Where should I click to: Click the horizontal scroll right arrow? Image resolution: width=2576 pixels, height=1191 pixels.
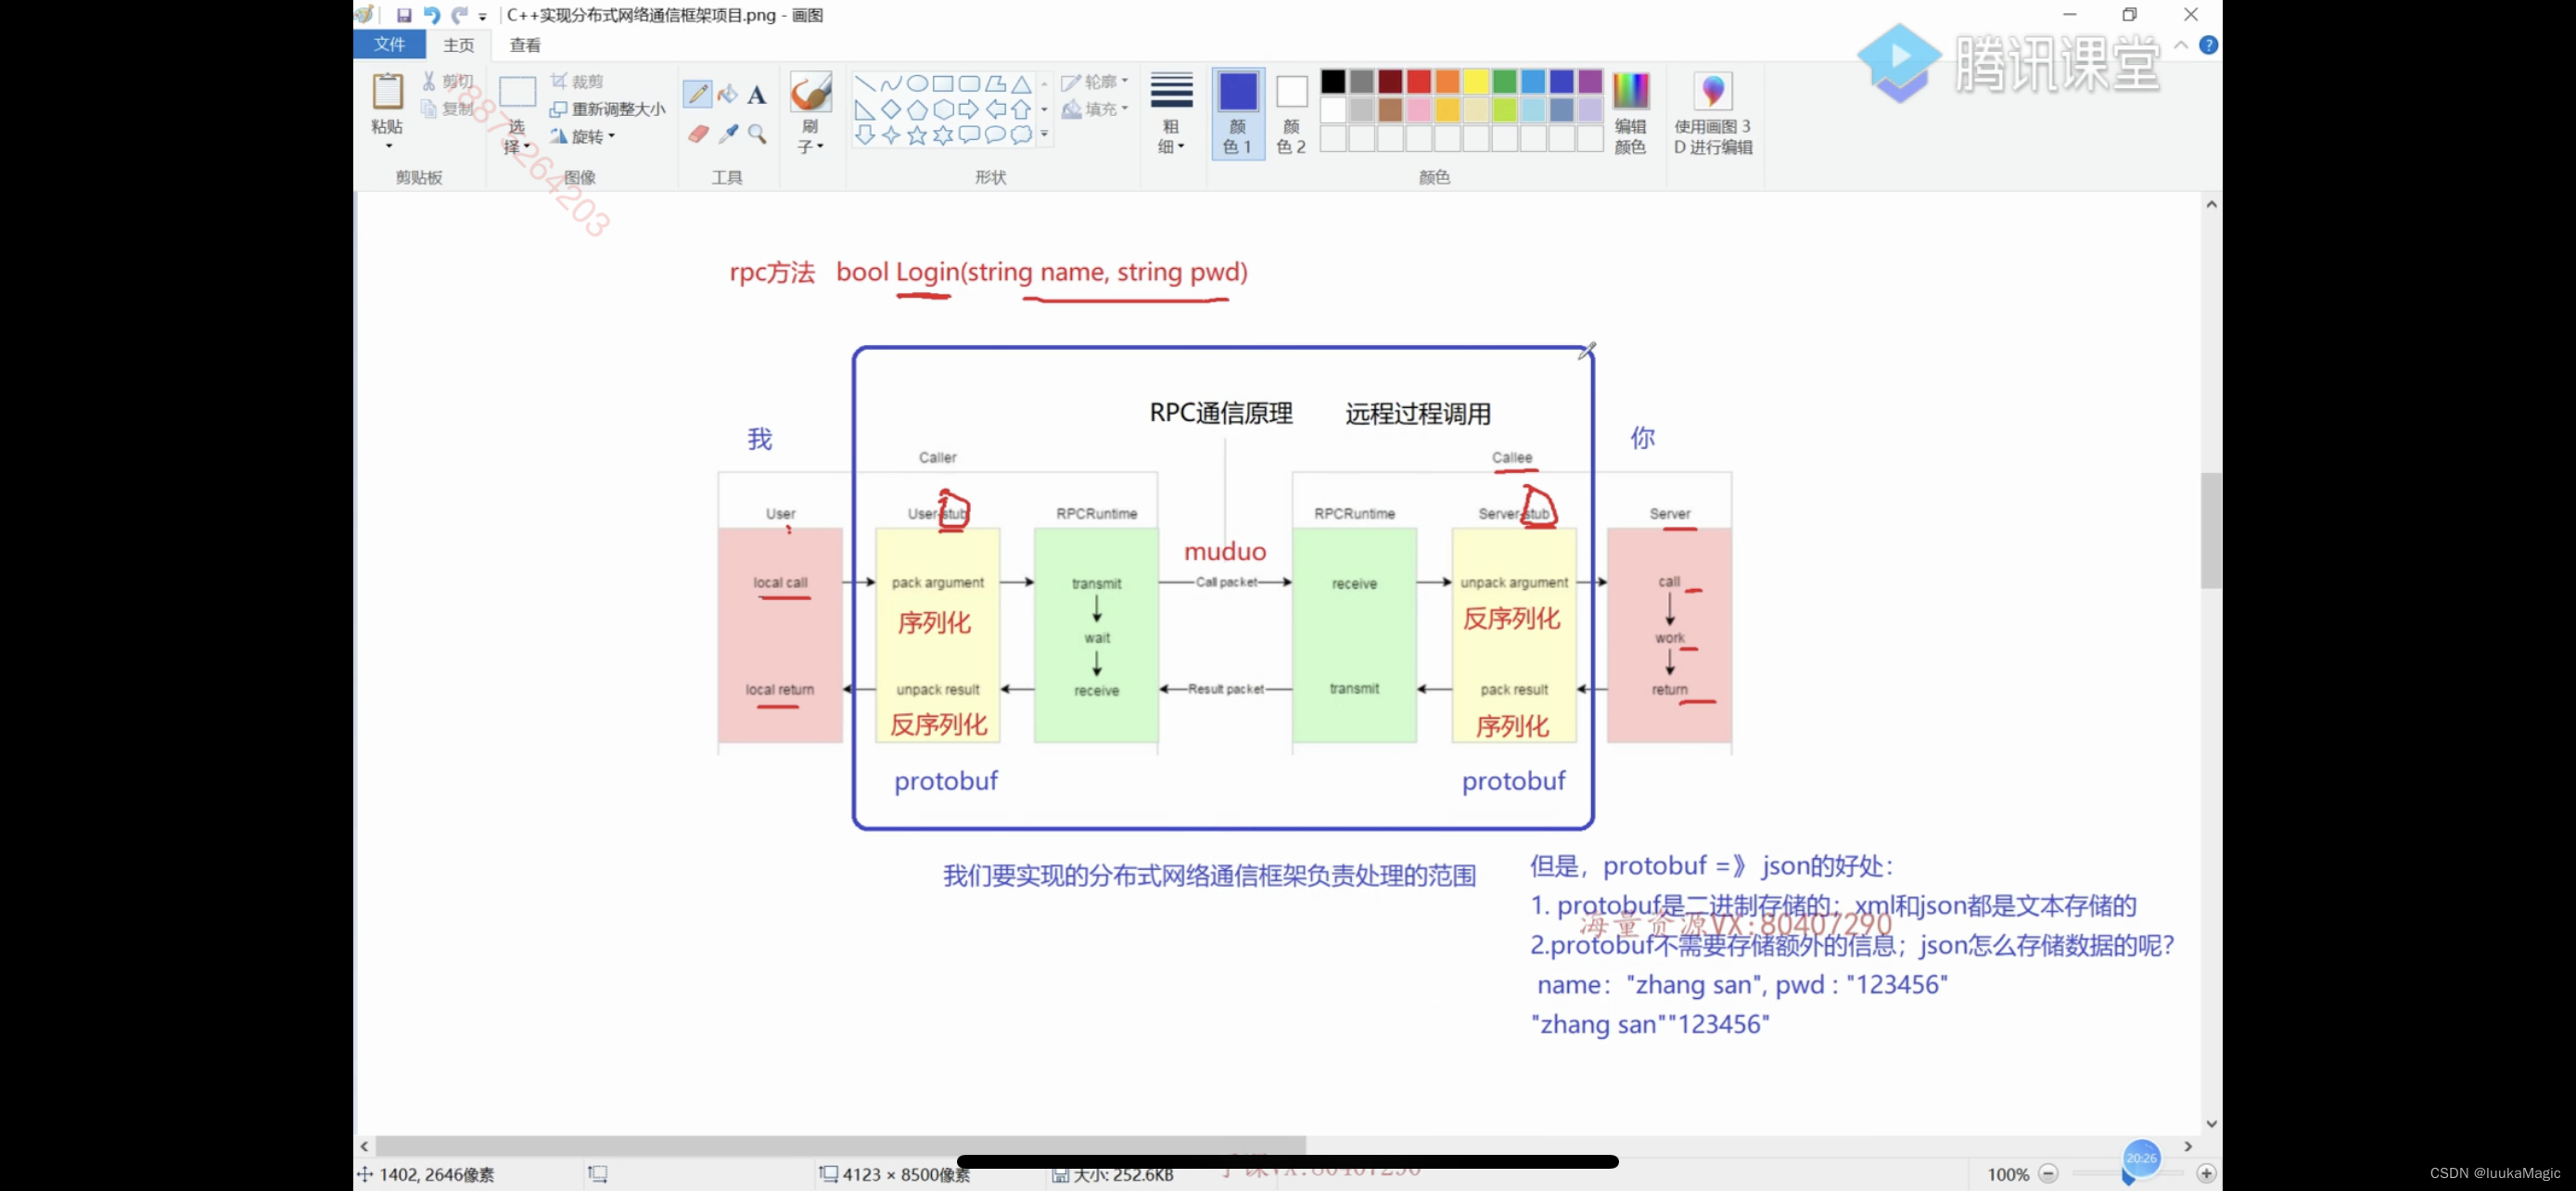tap(2188, 1146)
